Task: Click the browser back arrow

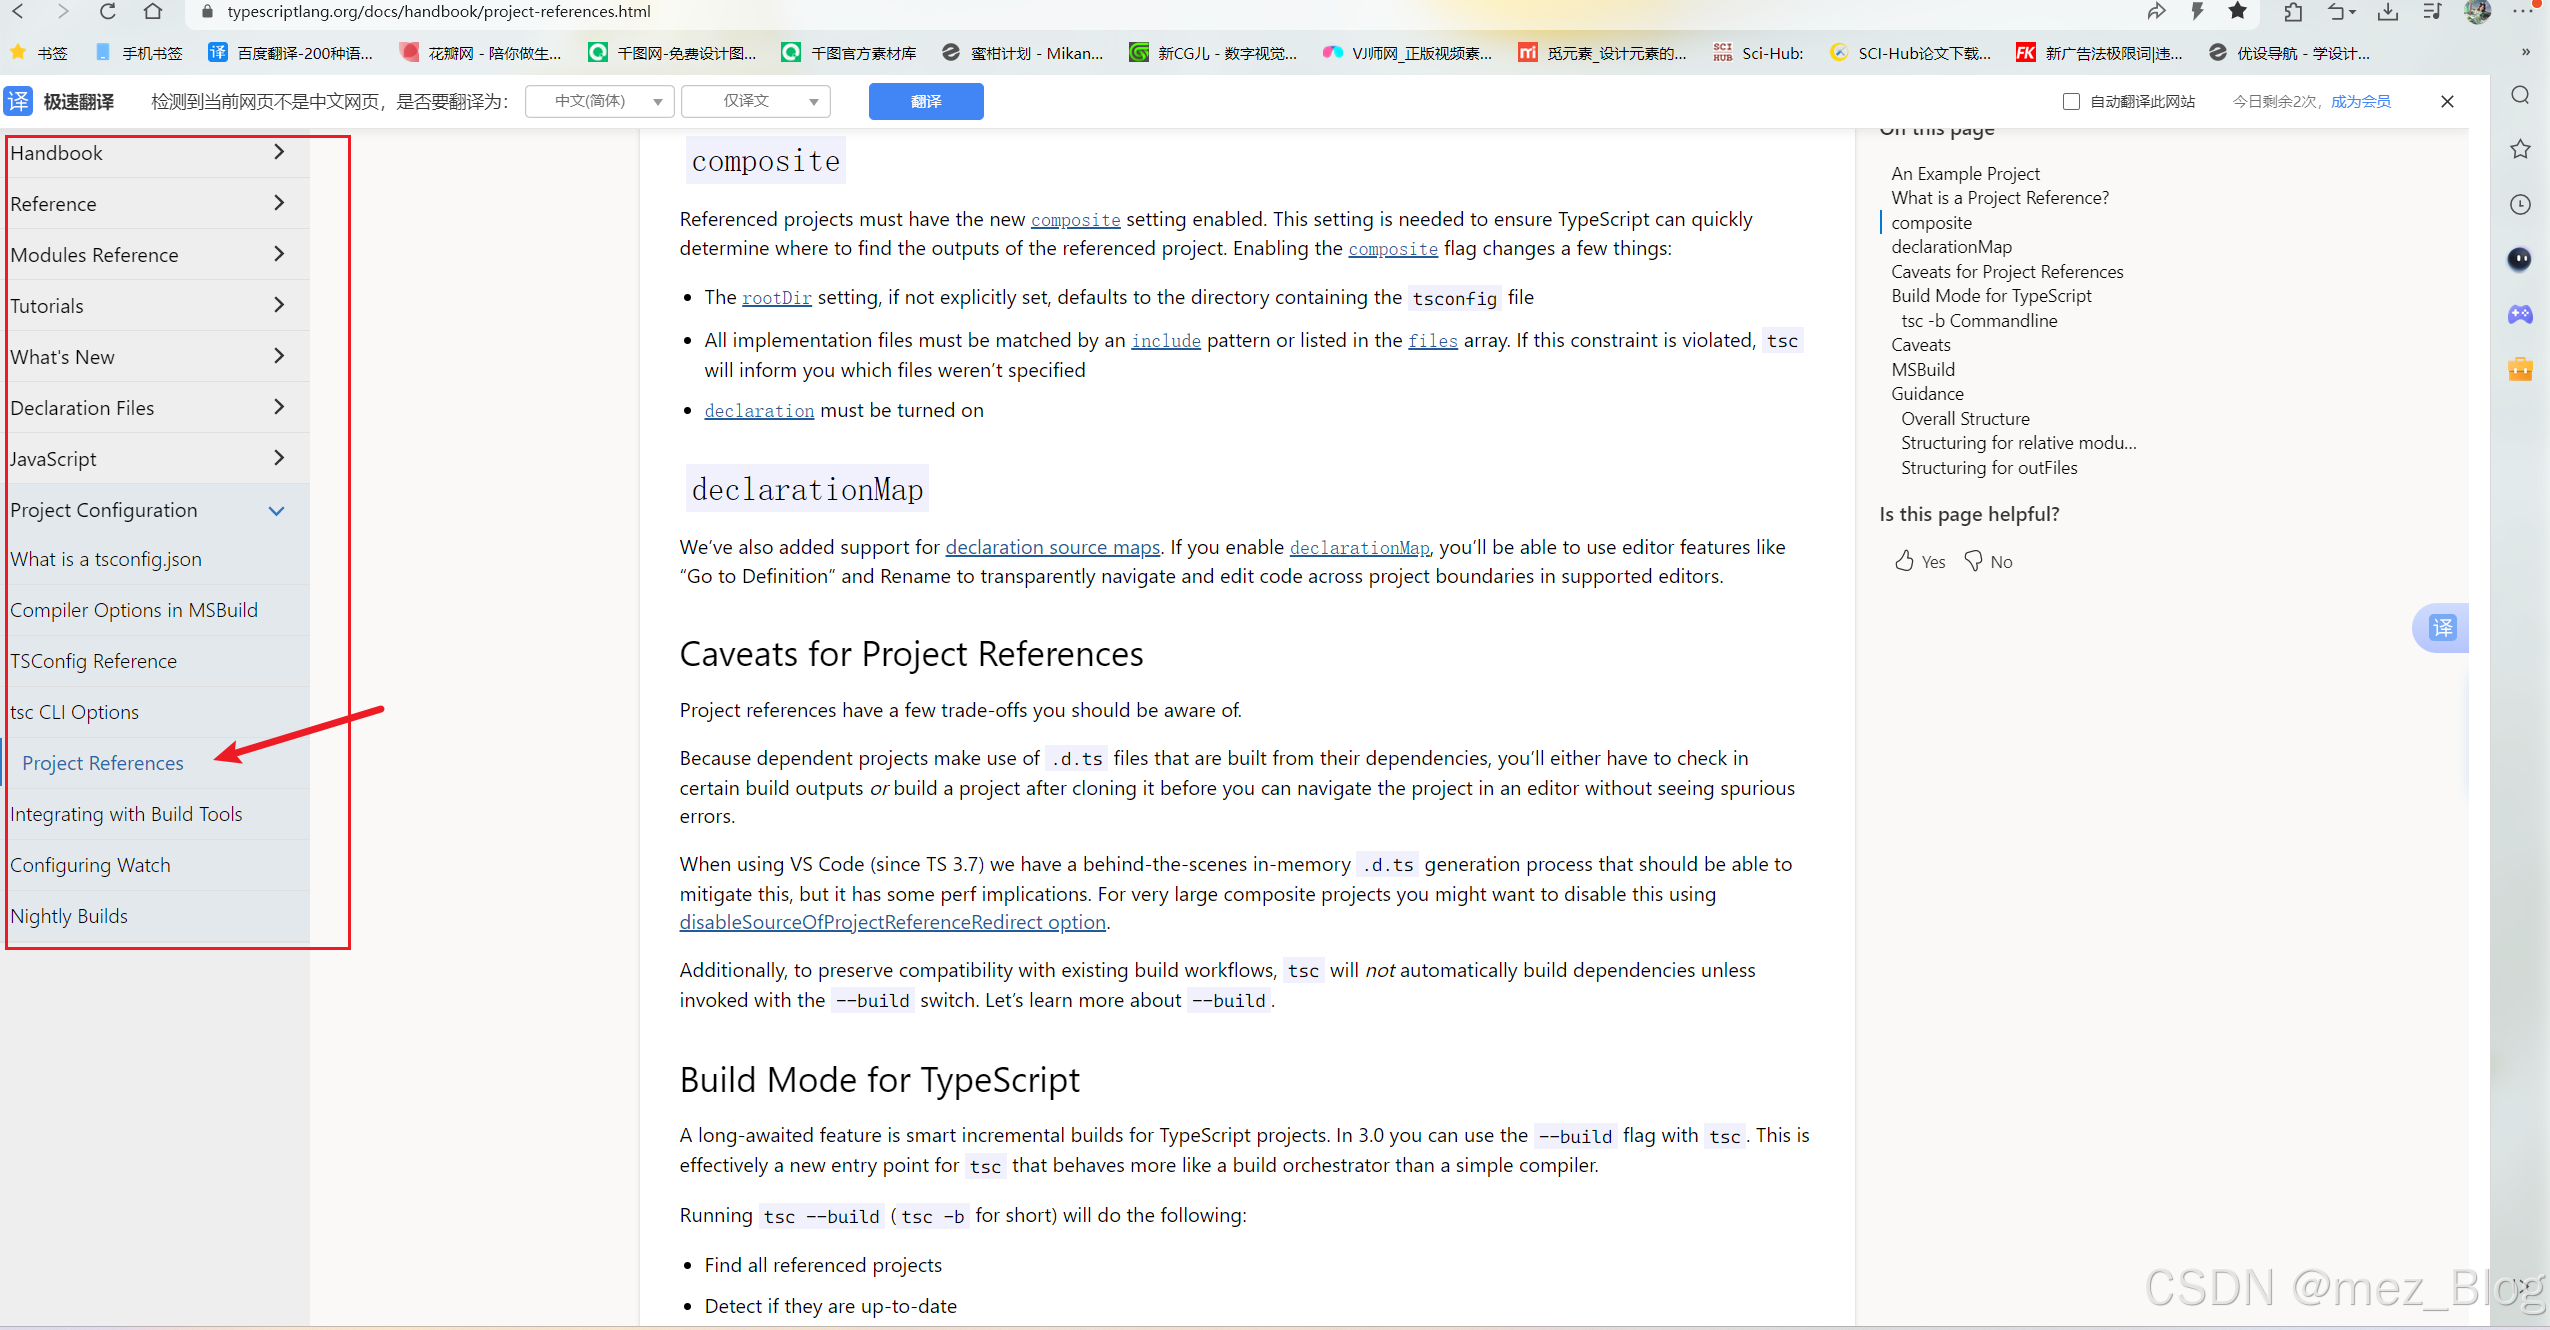Action: (18, 11)
